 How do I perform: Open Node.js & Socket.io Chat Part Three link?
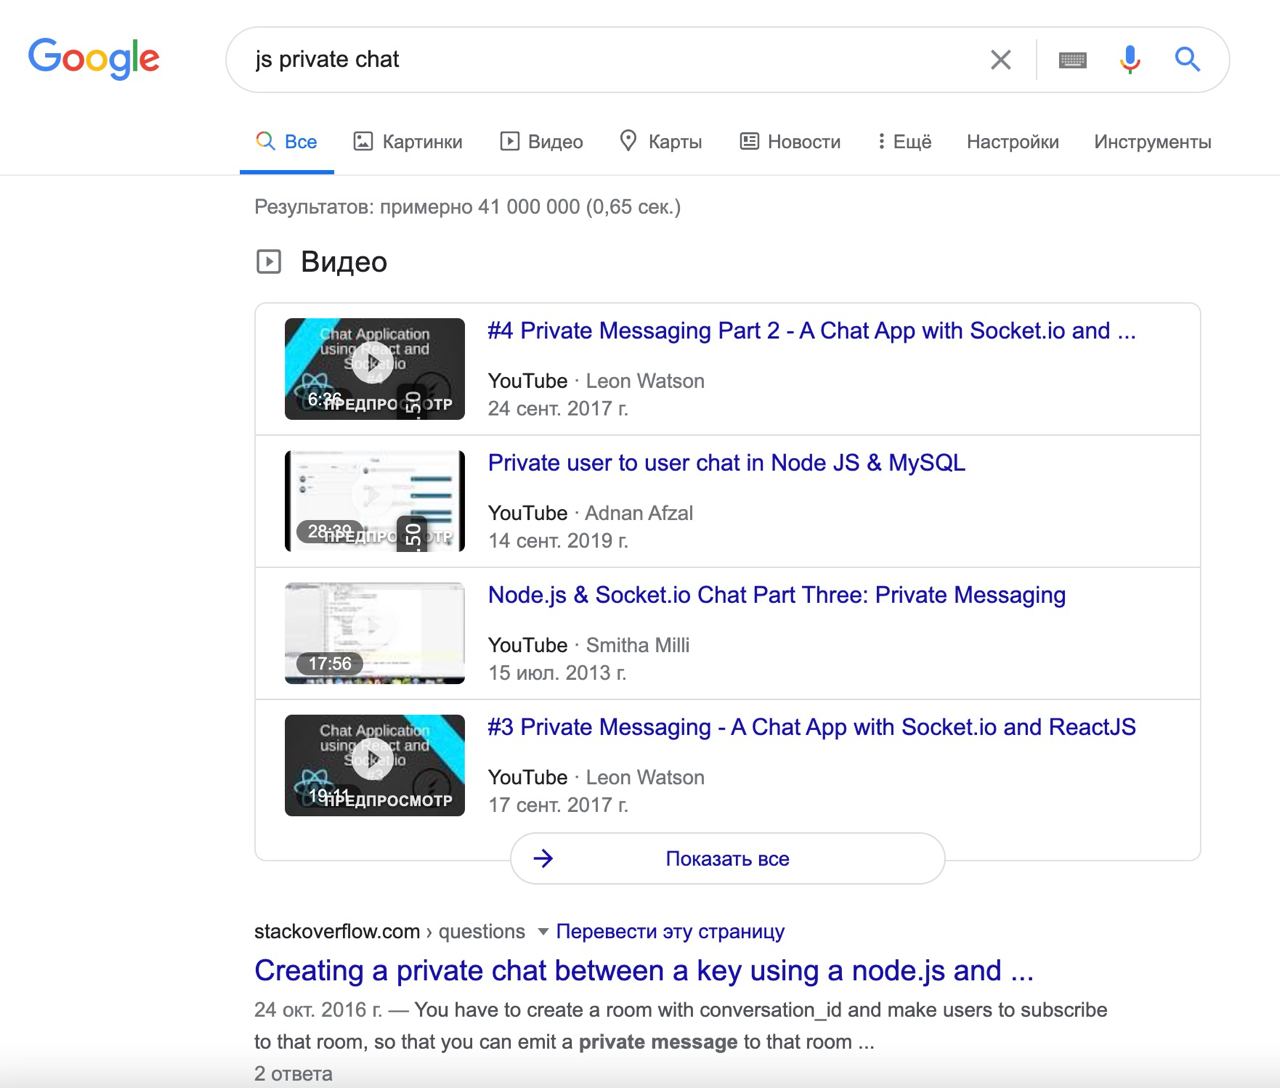point(776,595)
